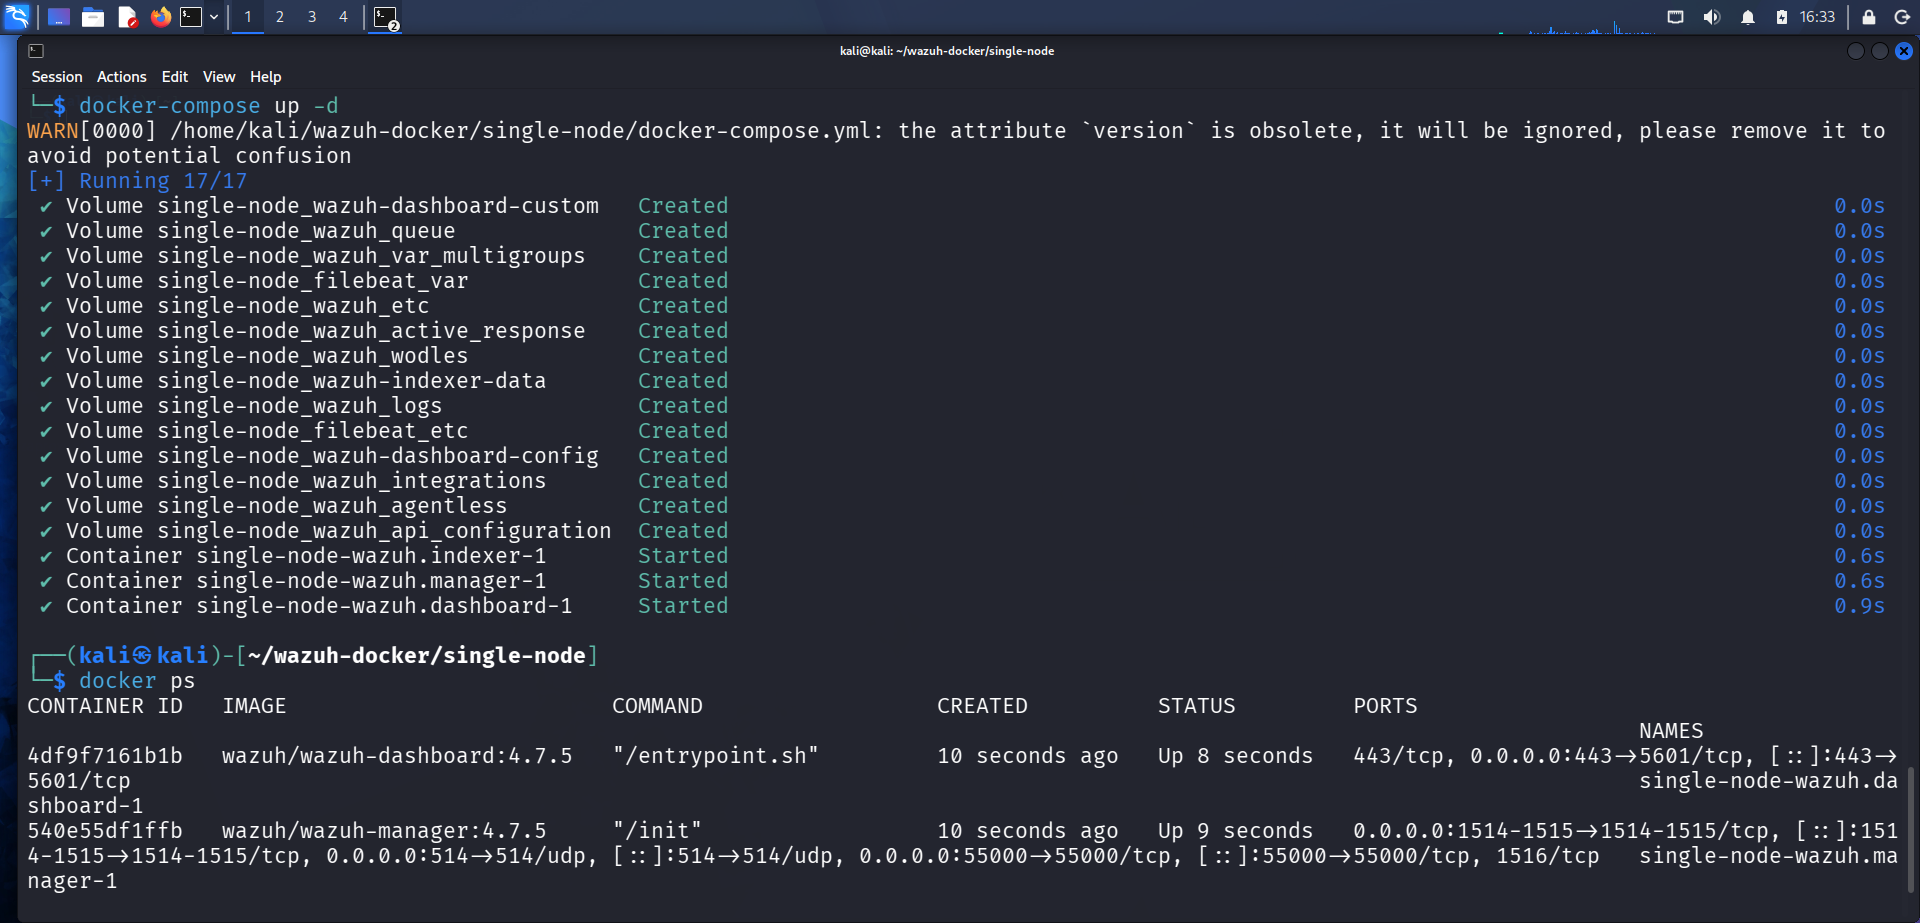Open a new terminal from panel launcher
Screen dimensions: 1920x923
(191, 17)
